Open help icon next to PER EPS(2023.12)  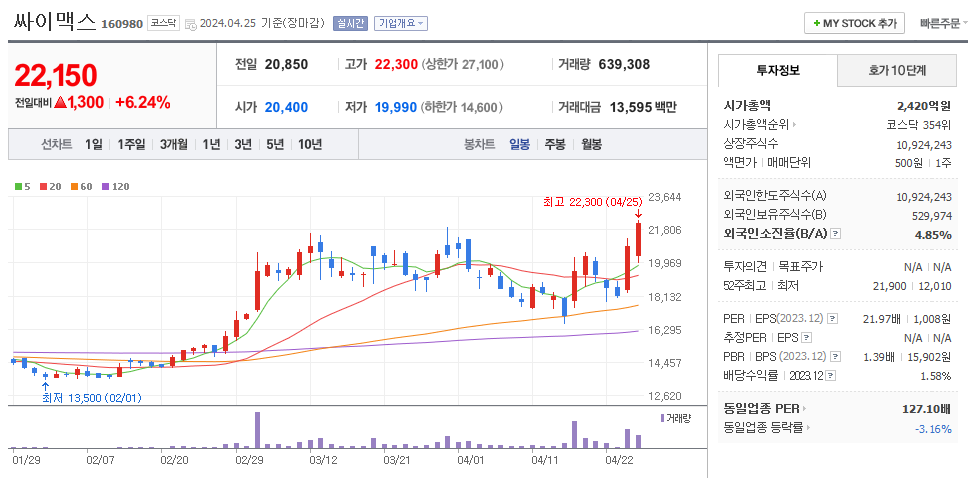click(x=833, y=318)
